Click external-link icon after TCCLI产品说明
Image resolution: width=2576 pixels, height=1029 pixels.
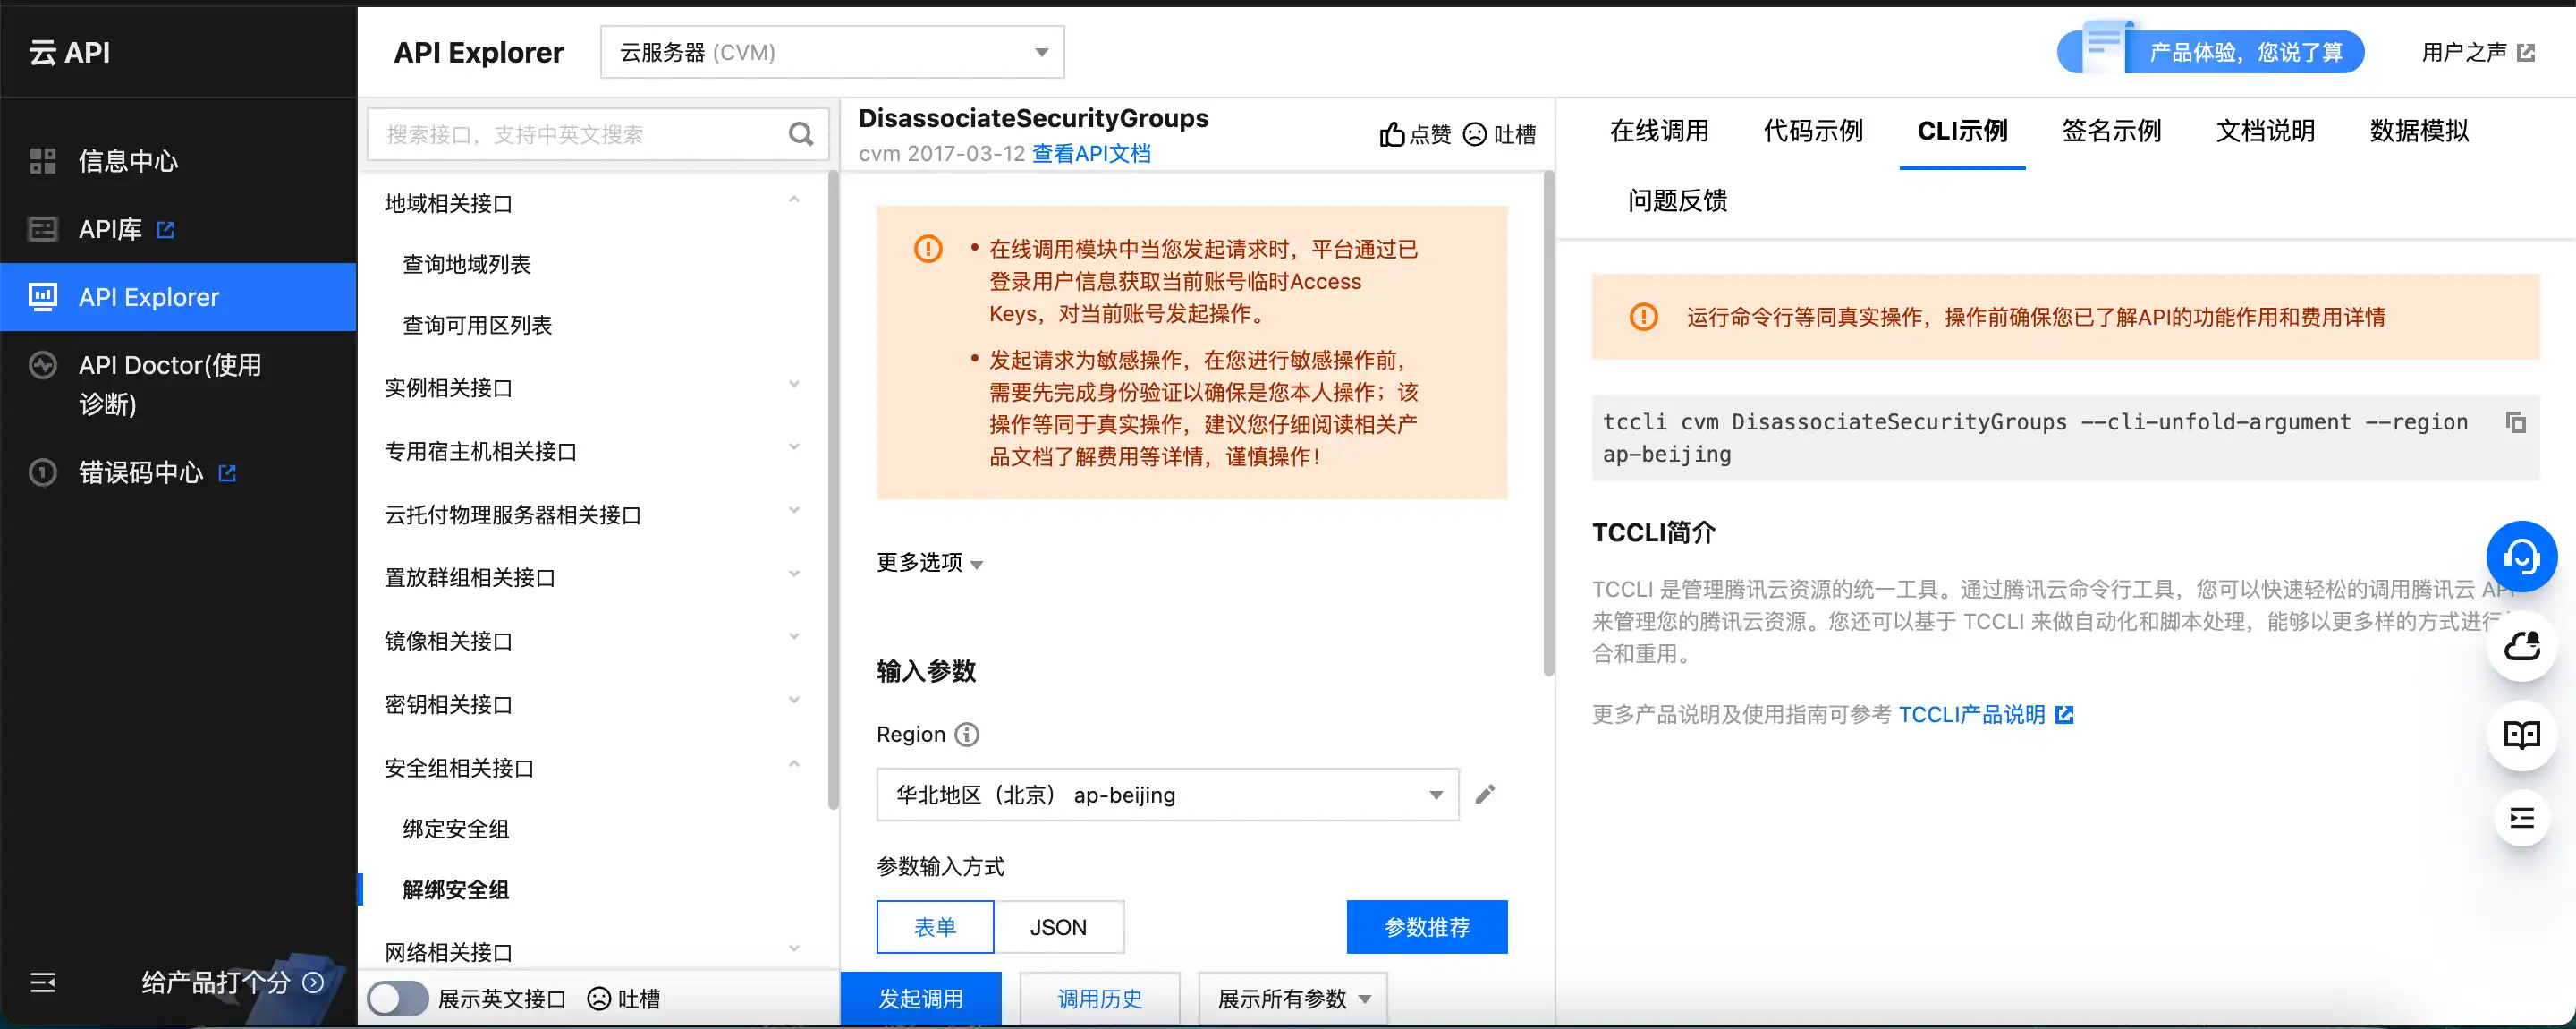click(2064, 715)
